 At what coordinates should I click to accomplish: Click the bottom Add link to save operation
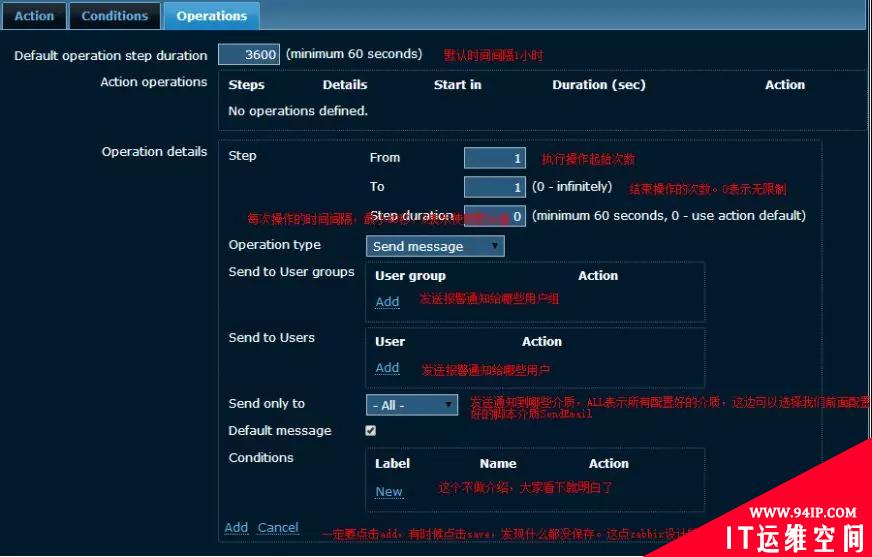point(236,527)
